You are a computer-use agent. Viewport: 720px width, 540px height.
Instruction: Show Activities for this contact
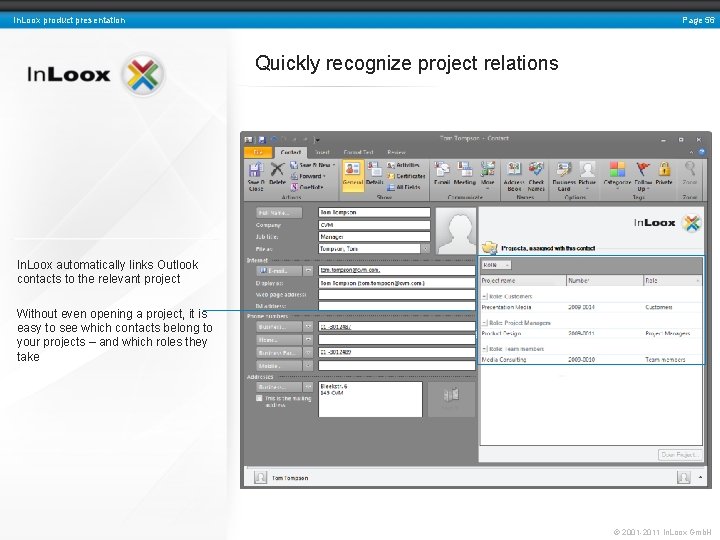[x=403, y=165]
